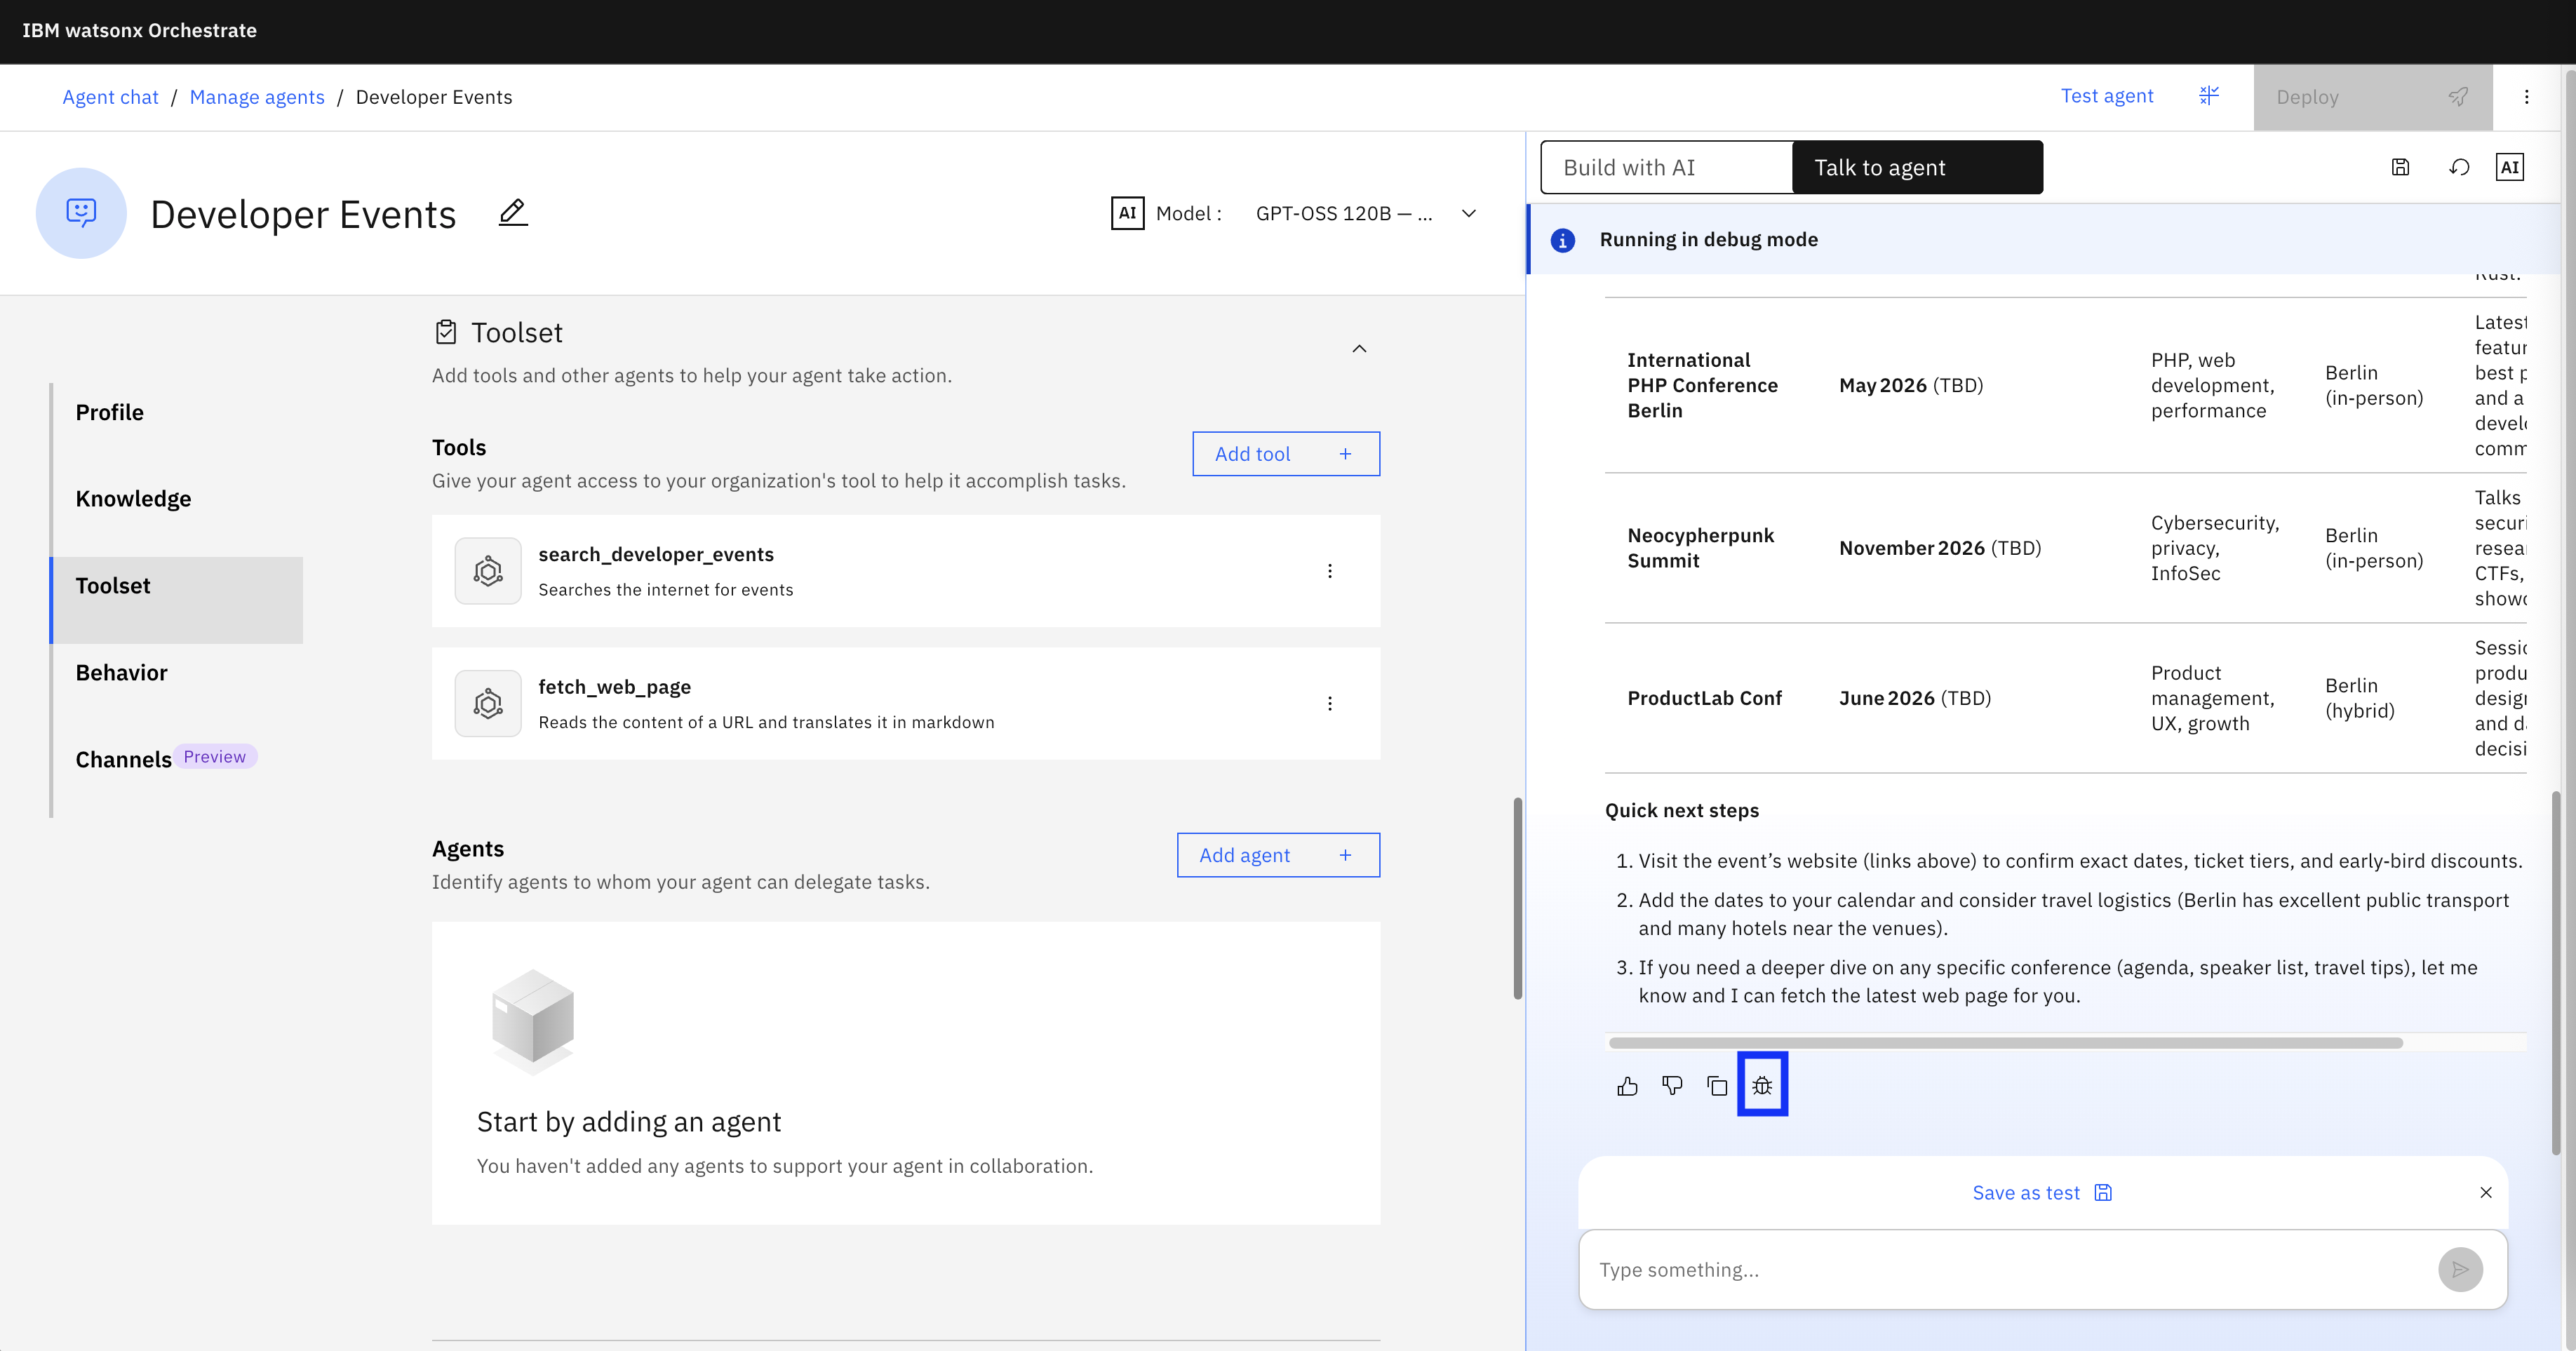2576x1351 pixels.
Task: Collapse the Toolset section chevron
Action: 1359,348
